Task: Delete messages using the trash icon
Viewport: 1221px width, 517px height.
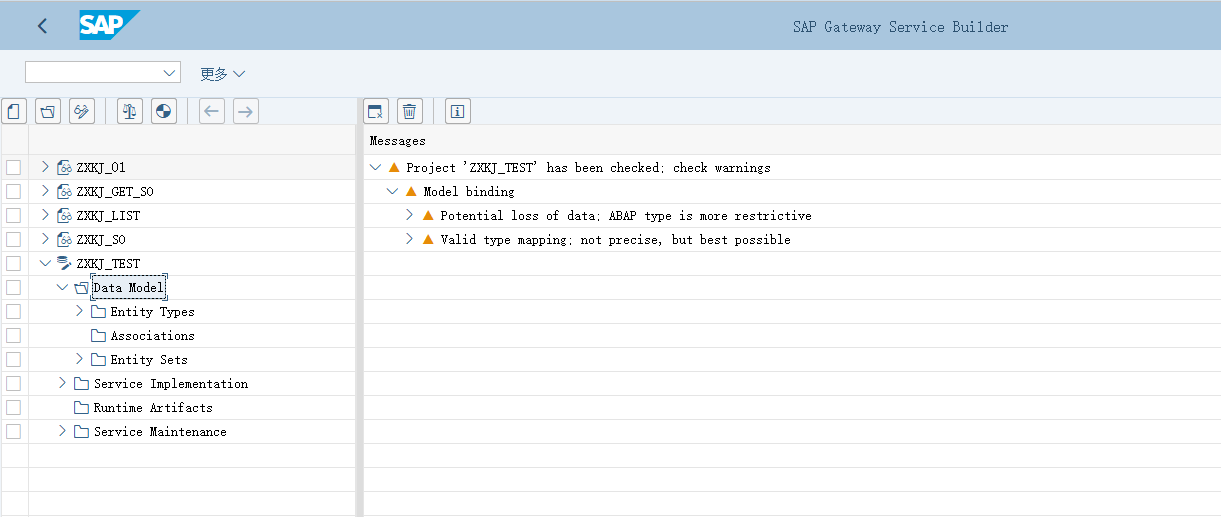Action: pyautogui.click(x=409, y=111)
